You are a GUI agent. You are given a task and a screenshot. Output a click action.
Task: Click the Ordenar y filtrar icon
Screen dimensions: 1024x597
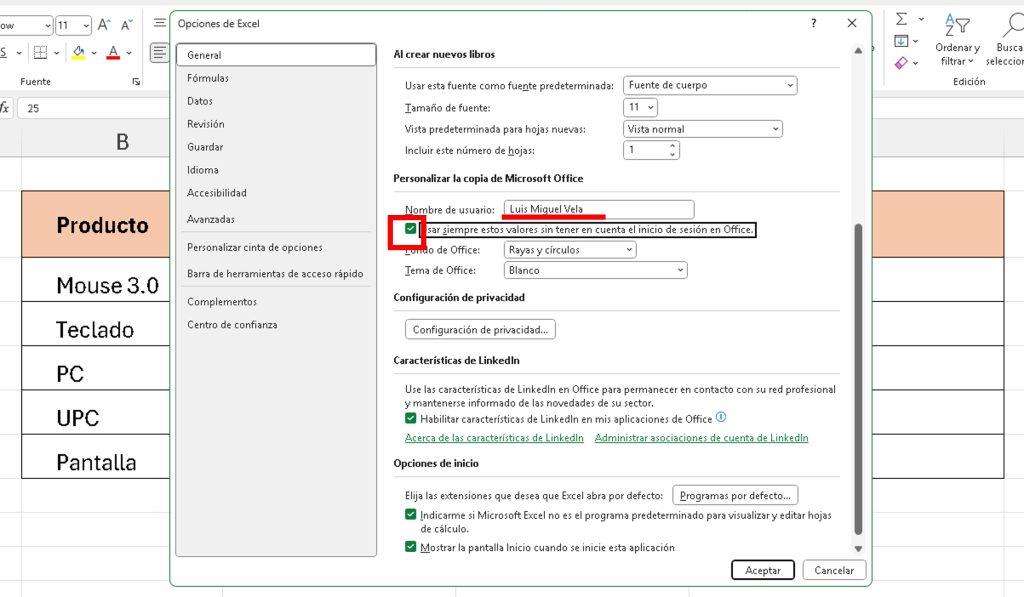point(956,26)
